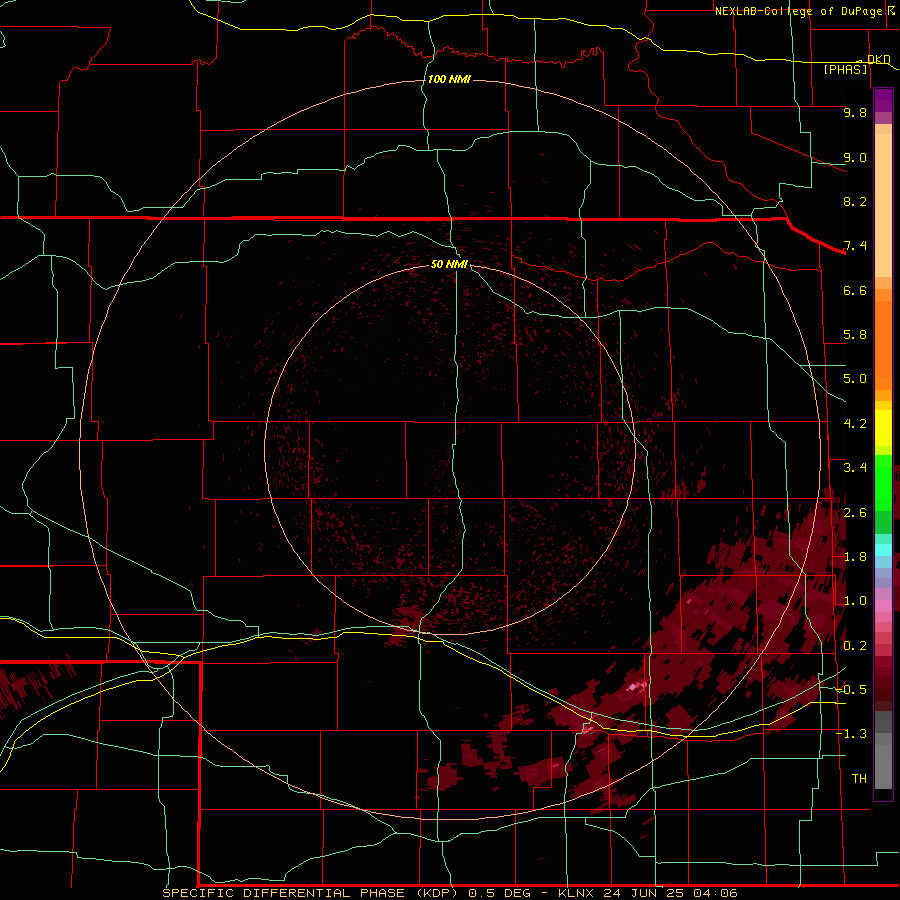Screen dimensions: 900x900
Task: Click the [PHAS] unit label
Action: tap(845, 70)
